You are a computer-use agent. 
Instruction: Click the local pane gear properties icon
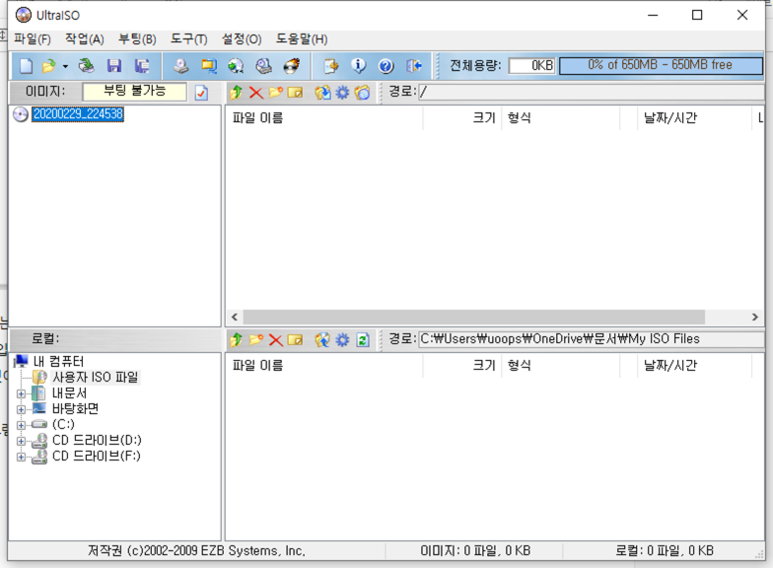click(x=342, y=339)
